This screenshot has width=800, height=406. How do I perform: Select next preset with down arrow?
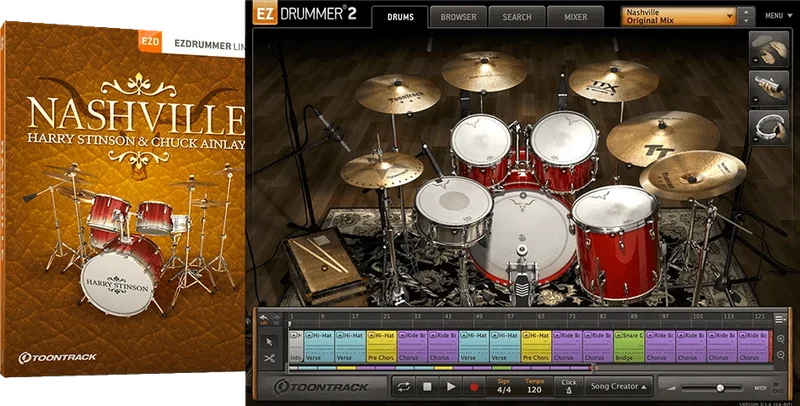click(x=746, y=21)
